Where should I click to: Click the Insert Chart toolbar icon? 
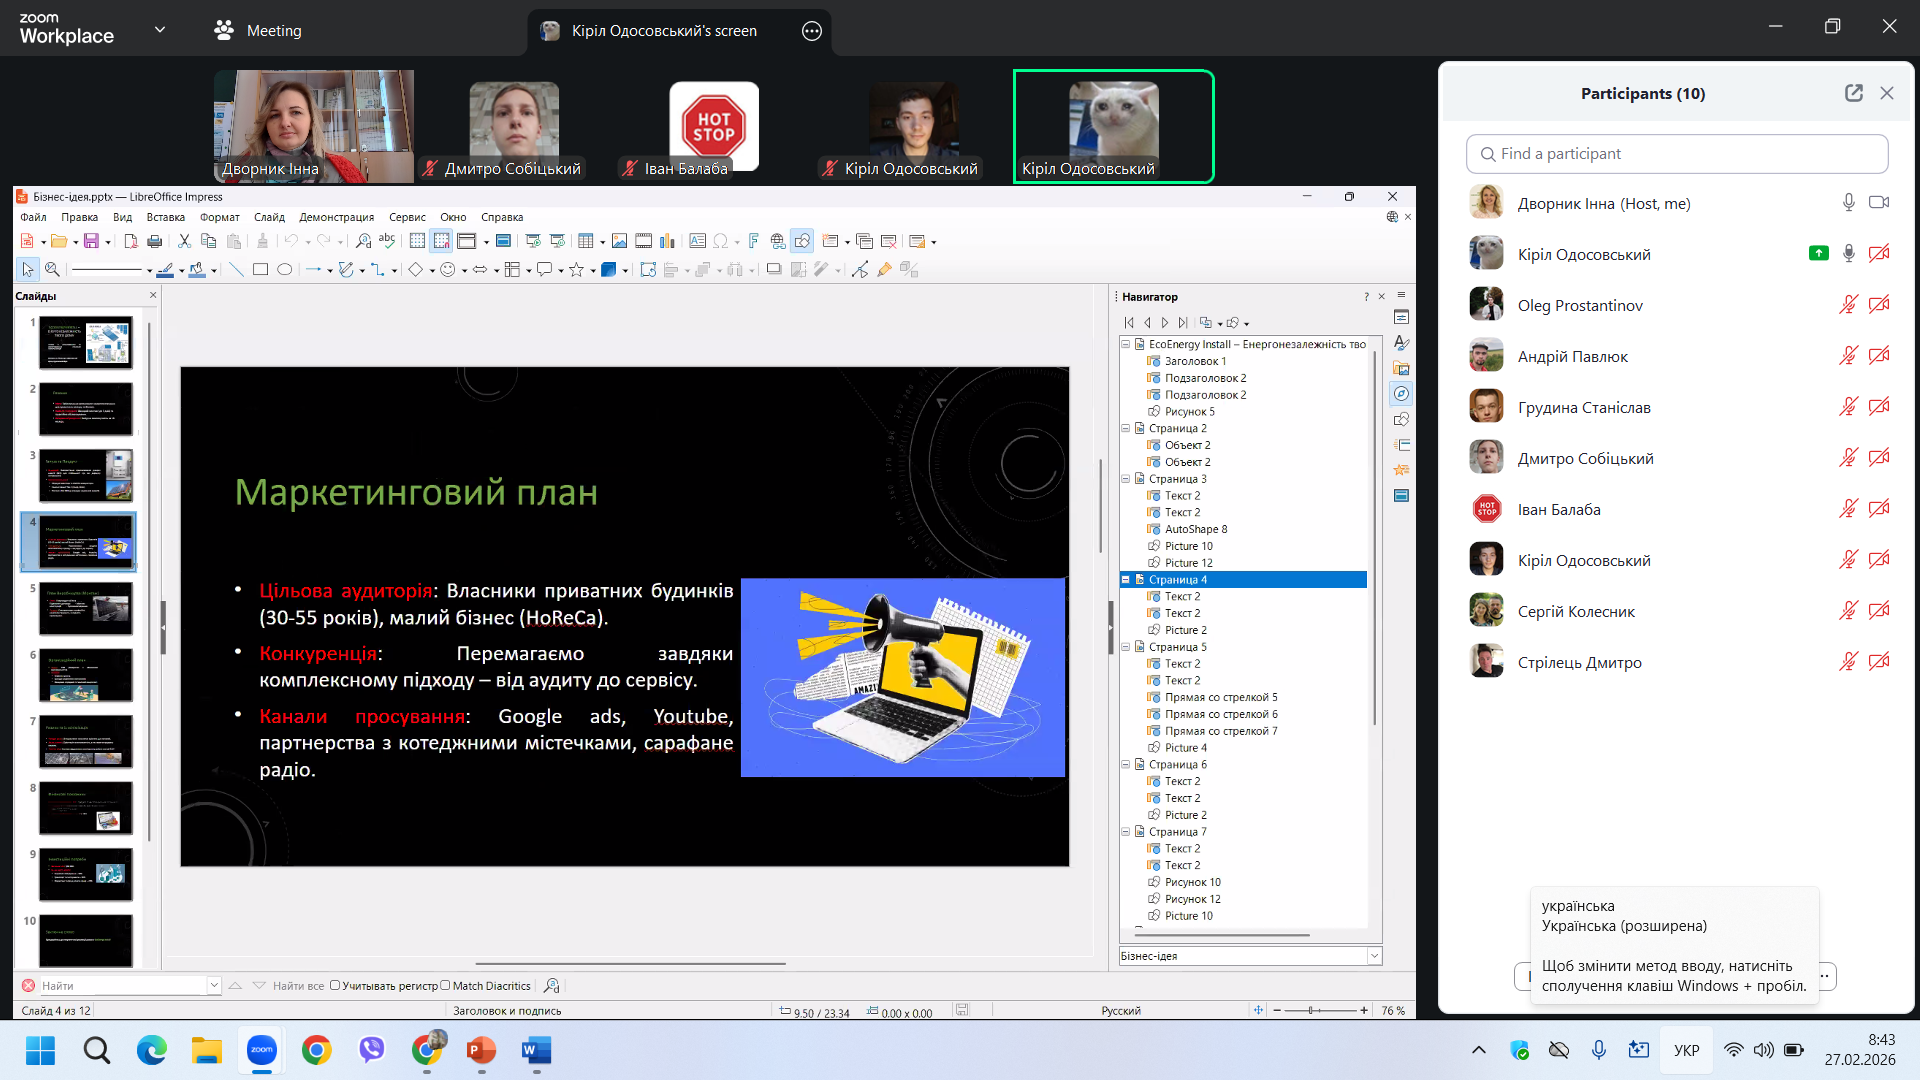(x=667, y=241)
